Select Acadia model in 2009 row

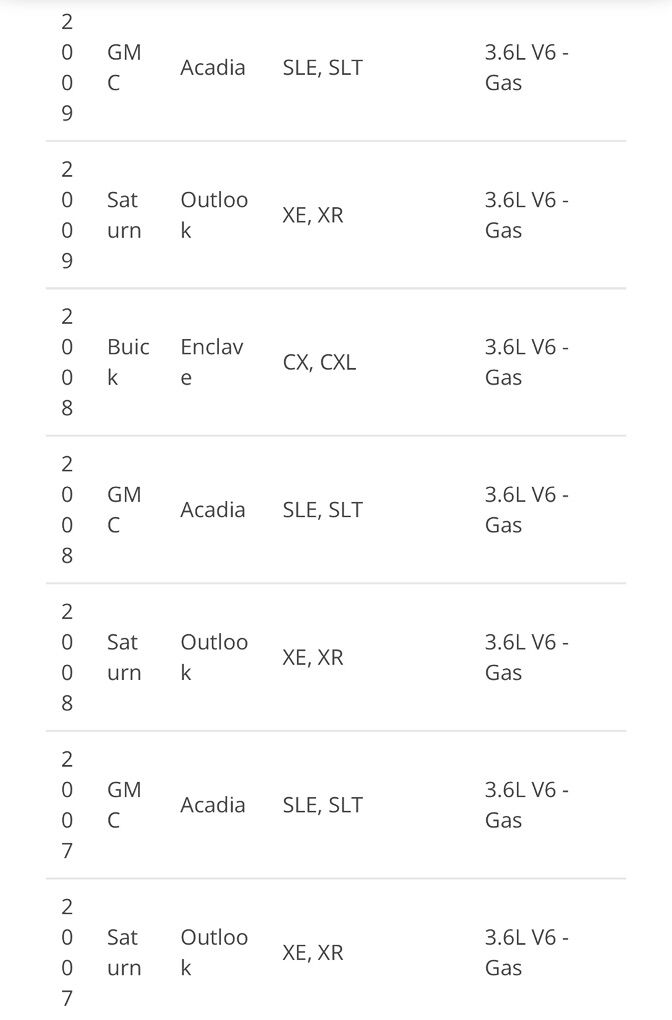(x=213, y=67)
